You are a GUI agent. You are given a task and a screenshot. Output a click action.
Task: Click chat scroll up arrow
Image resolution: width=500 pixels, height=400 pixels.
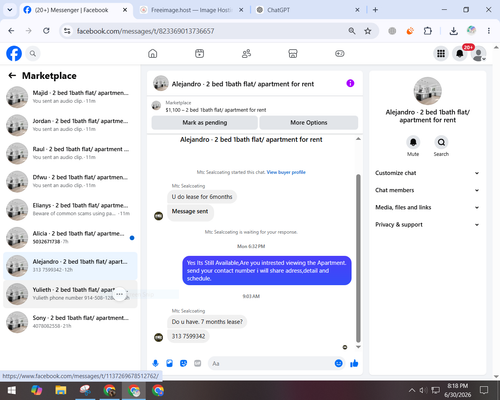coord(358,139)
